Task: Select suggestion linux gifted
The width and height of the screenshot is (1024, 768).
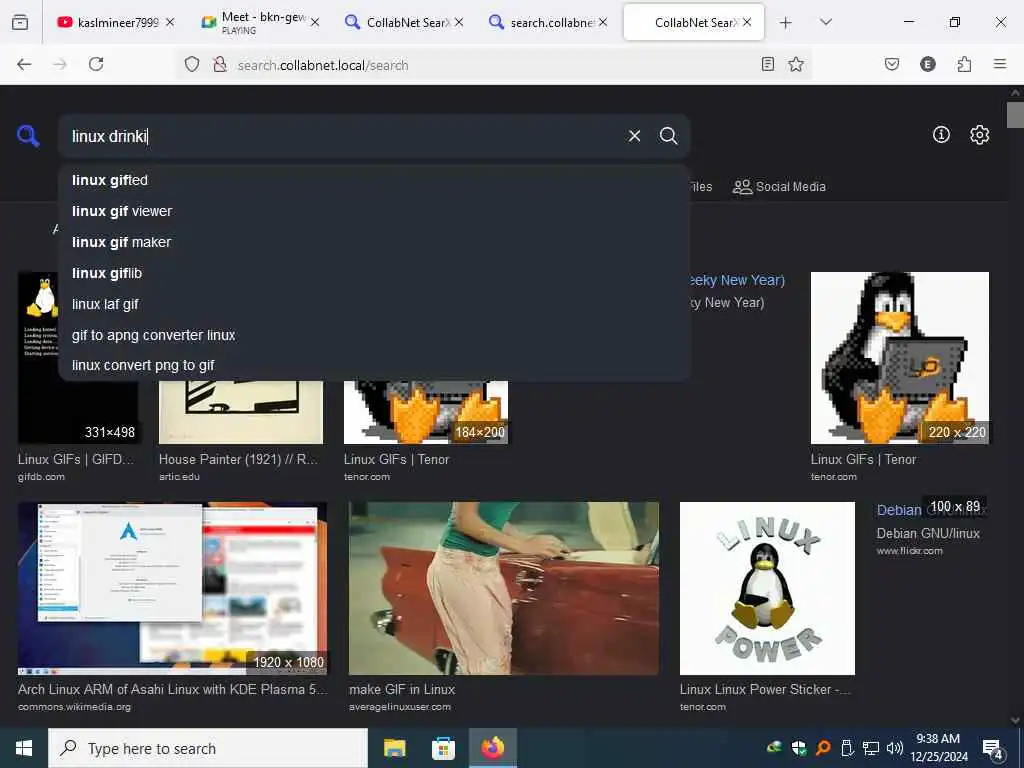Action: point(374,180)
